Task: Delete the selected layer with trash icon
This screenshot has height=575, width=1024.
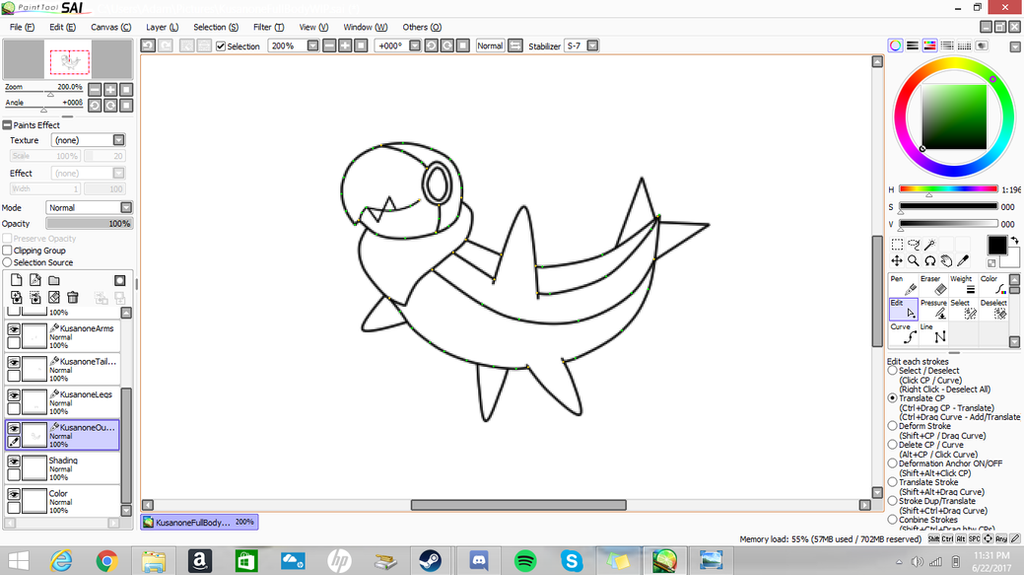Action: (72, 298)
